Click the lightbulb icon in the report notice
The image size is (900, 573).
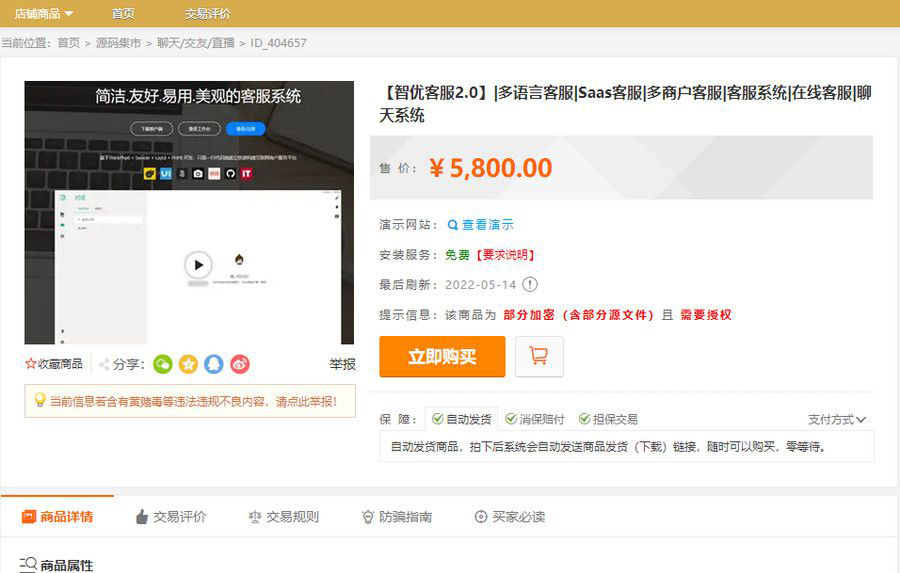(40, 400)
